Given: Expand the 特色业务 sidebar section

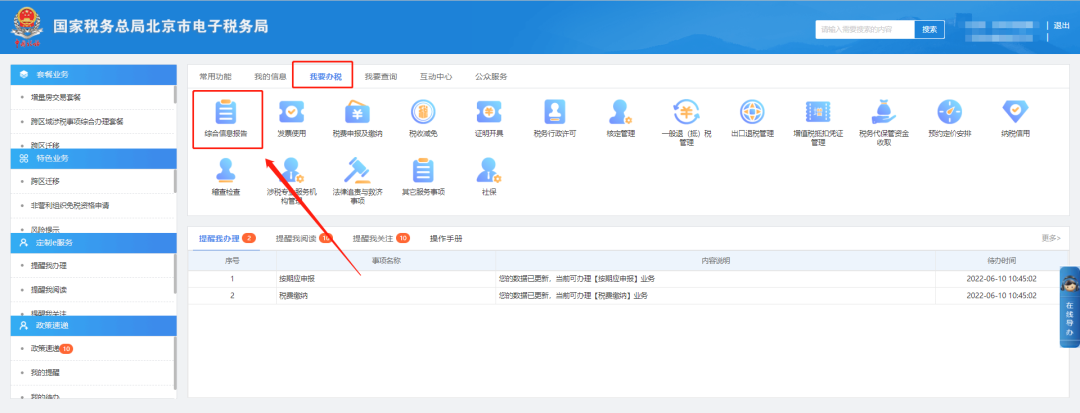Looking at the screenshot, I should coord(93,158).
